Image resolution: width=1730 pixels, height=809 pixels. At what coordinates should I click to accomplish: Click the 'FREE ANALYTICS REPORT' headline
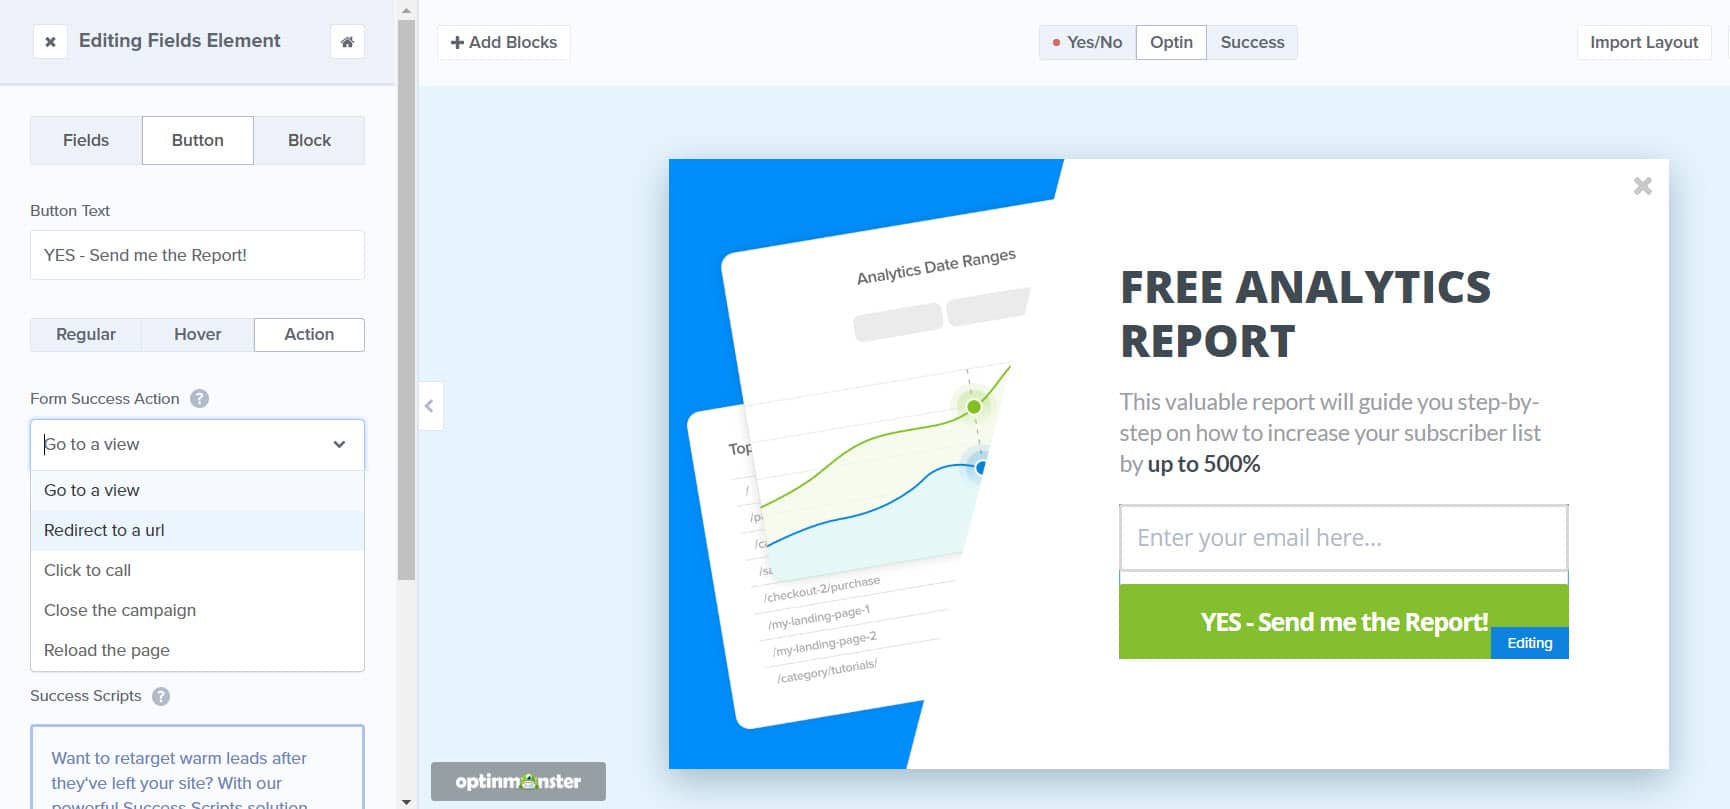(1305, 314)
